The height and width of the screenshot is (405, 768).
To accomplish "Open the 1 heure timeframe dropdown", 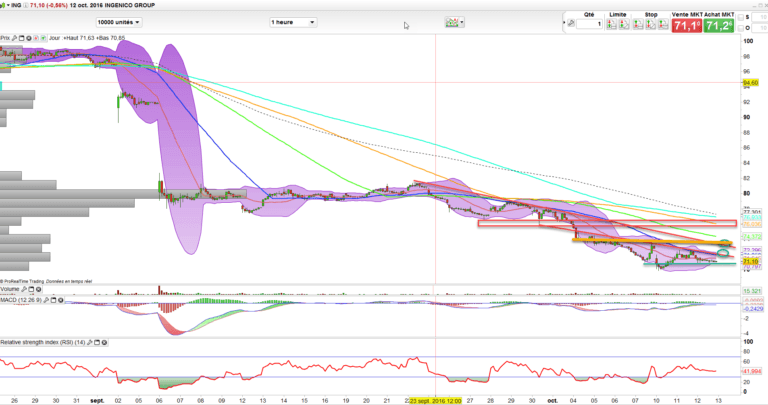I will (293, 21).
